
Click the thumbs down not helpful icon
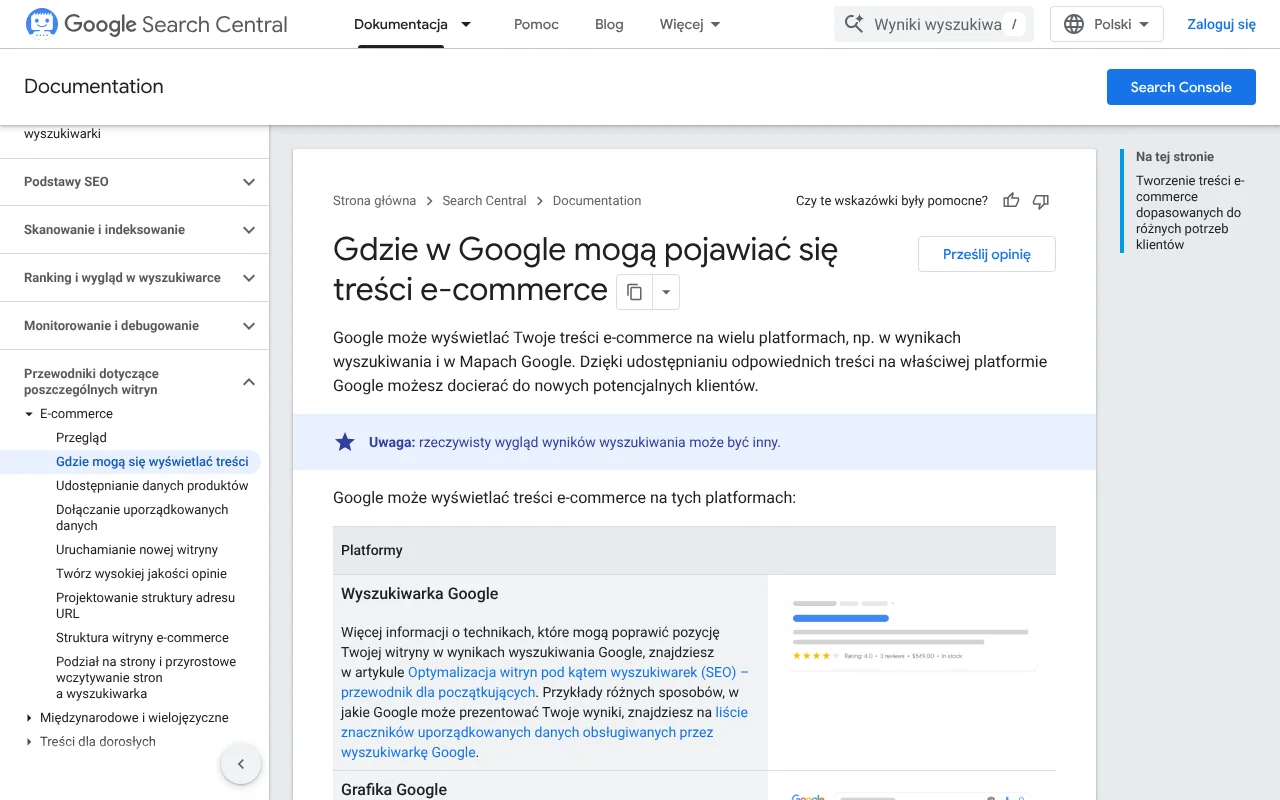[1041, 201]
